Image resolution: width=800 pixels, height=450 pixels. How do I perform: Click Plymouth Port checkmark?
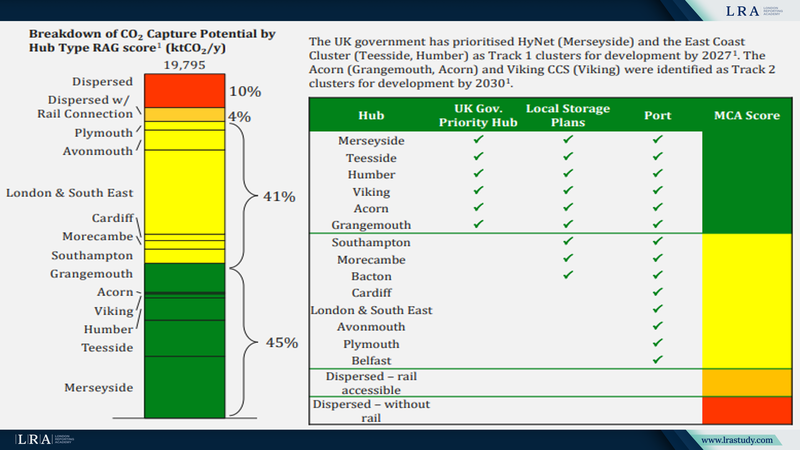[x=658, y=342]
